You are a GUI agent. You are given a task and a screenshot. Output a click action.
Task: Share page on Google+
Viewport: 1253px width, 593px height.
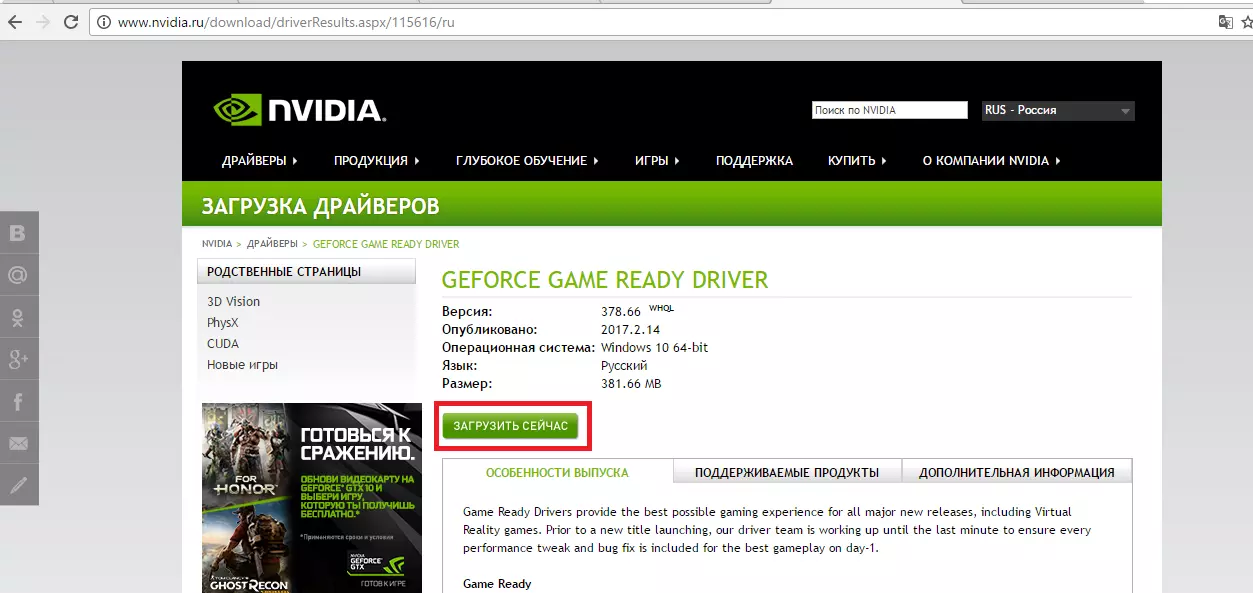(x=18, y=359)
